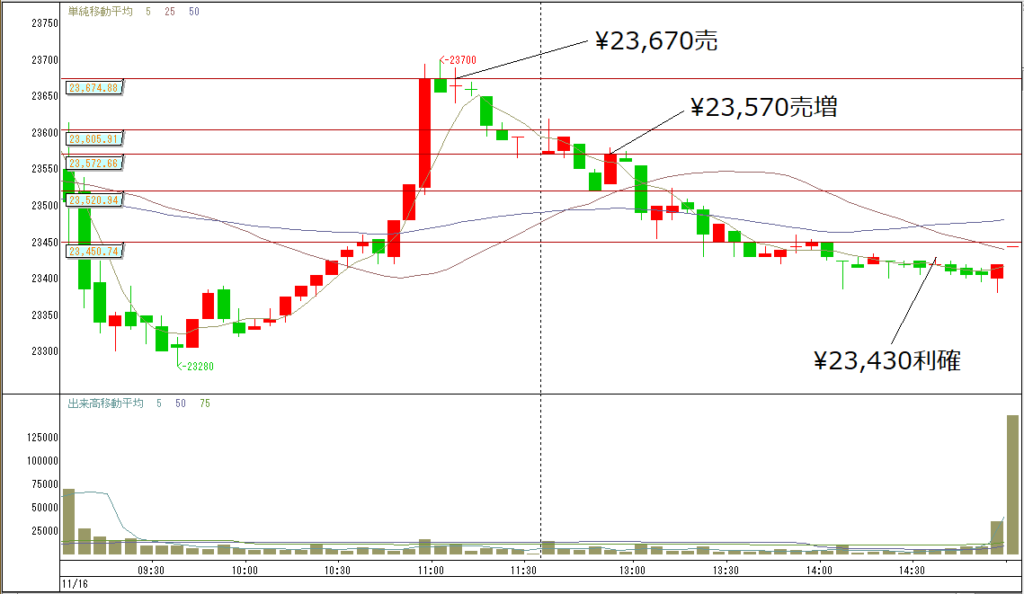Screen dimensions: 1024x594
Task: Select the 50 period in the 出来高移動平均 legend
Action: click(180, 403)
